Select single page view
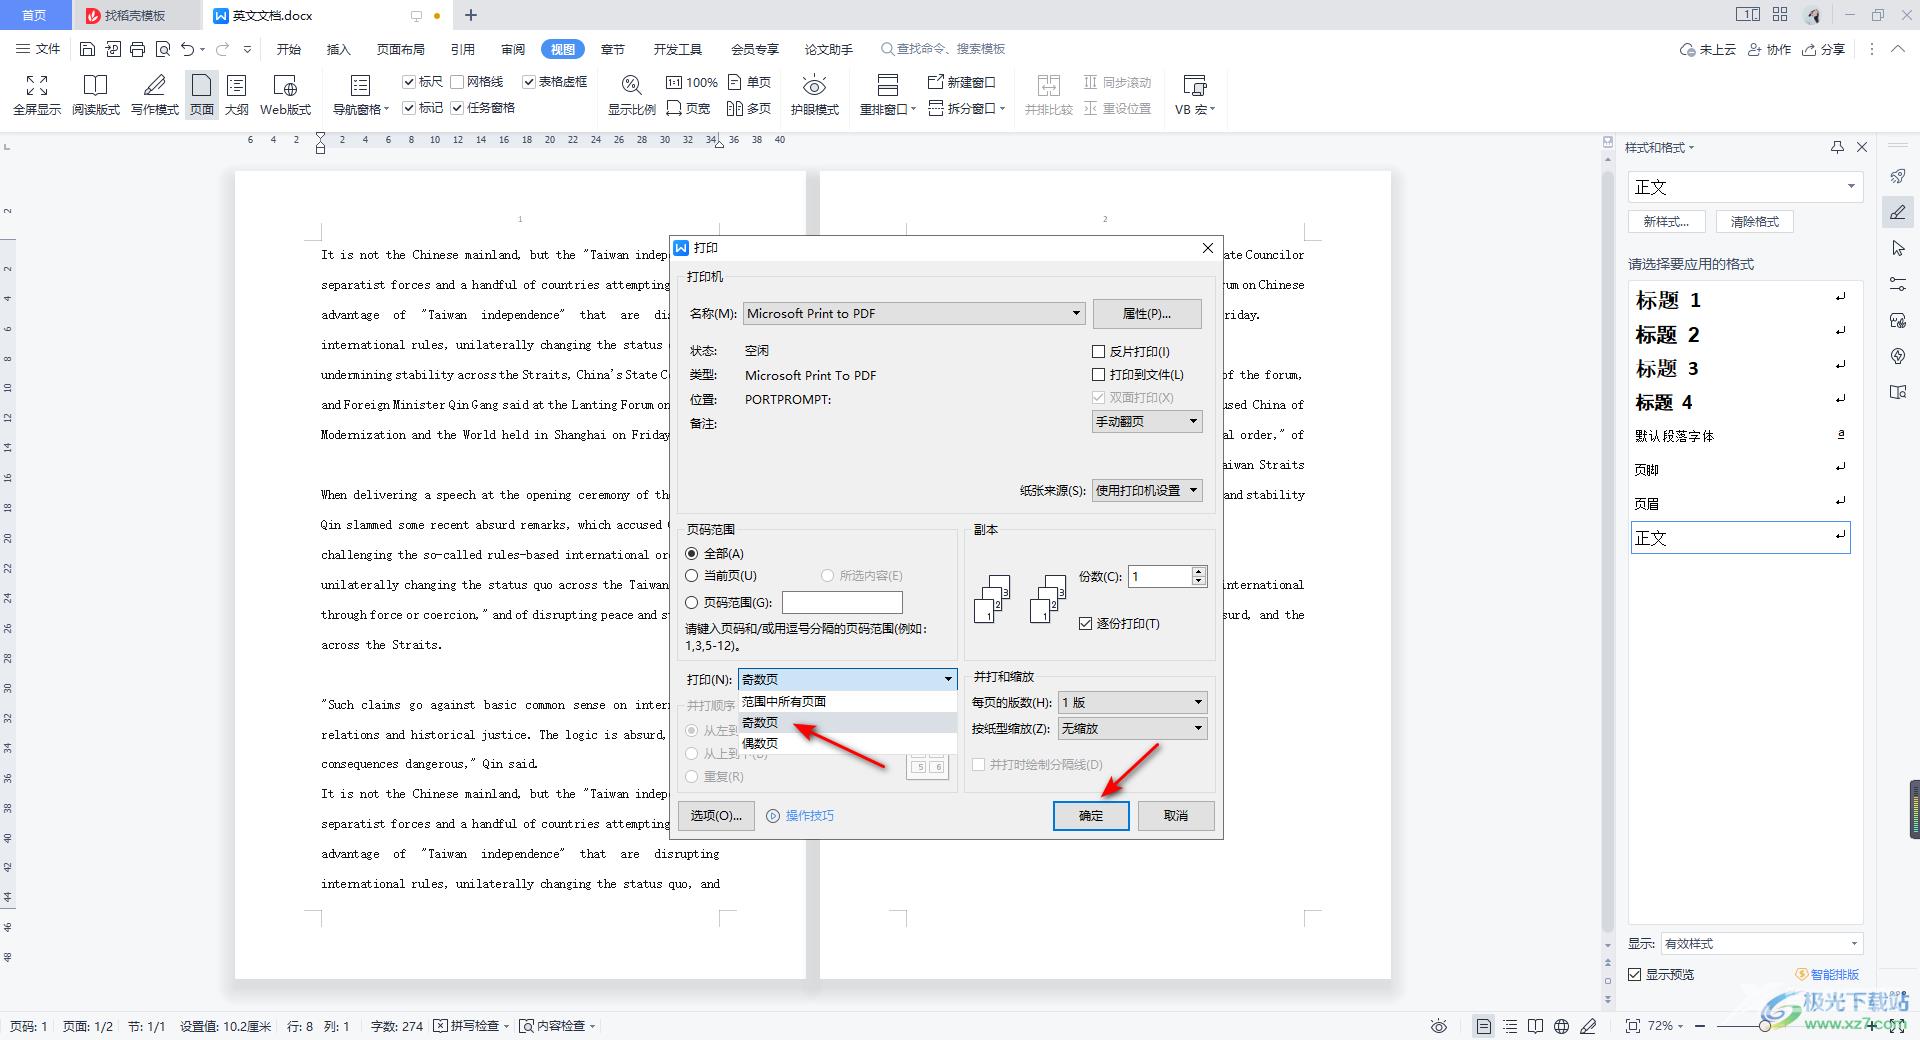This screenshot has height=1040, width=1920. click(x=750, y=82)
